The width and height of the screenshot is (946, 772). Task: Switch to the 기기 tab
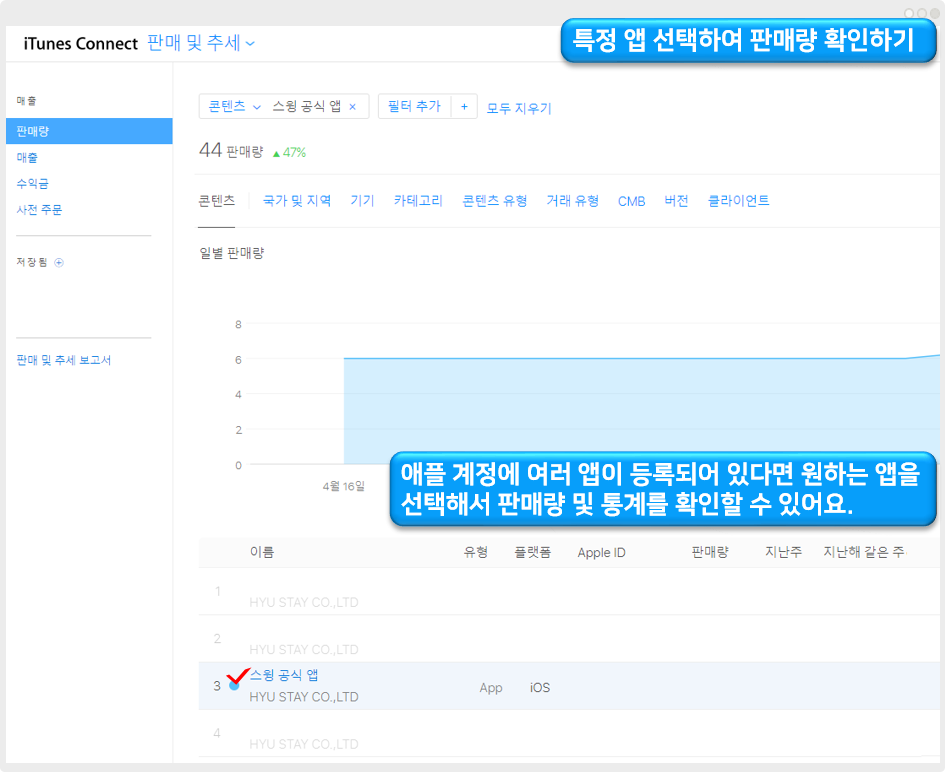[x=362, y=201]
